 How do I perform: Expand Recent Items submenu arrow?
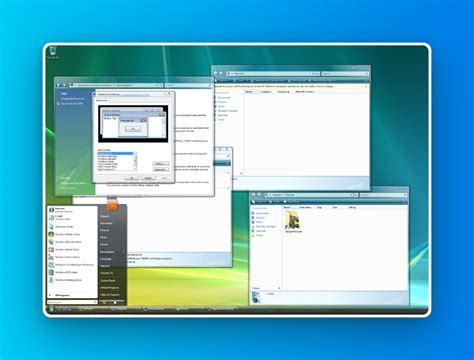(x=124, y=252)
